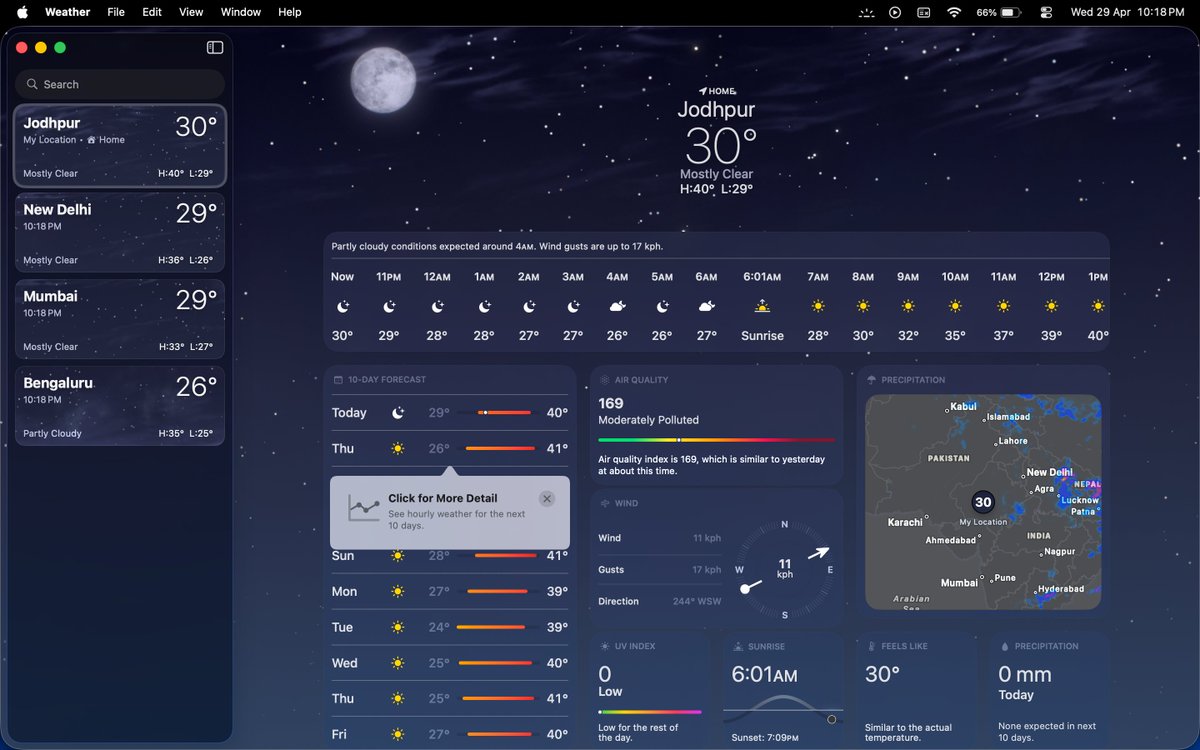Screen dimensions: 1200x750
Task: Click the Feels Like 30° value
Action: (x=882, y=675)
